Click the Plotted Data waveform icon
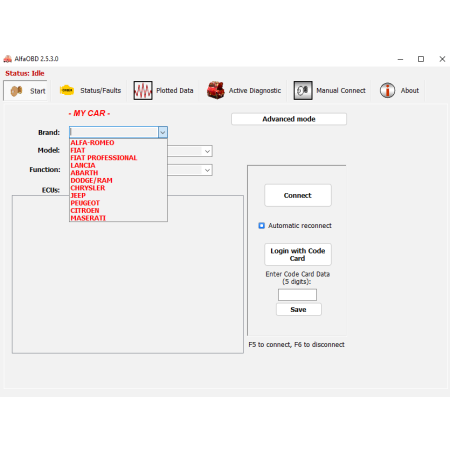This screenshot has width=450, height=450. (x=143, y=90)
